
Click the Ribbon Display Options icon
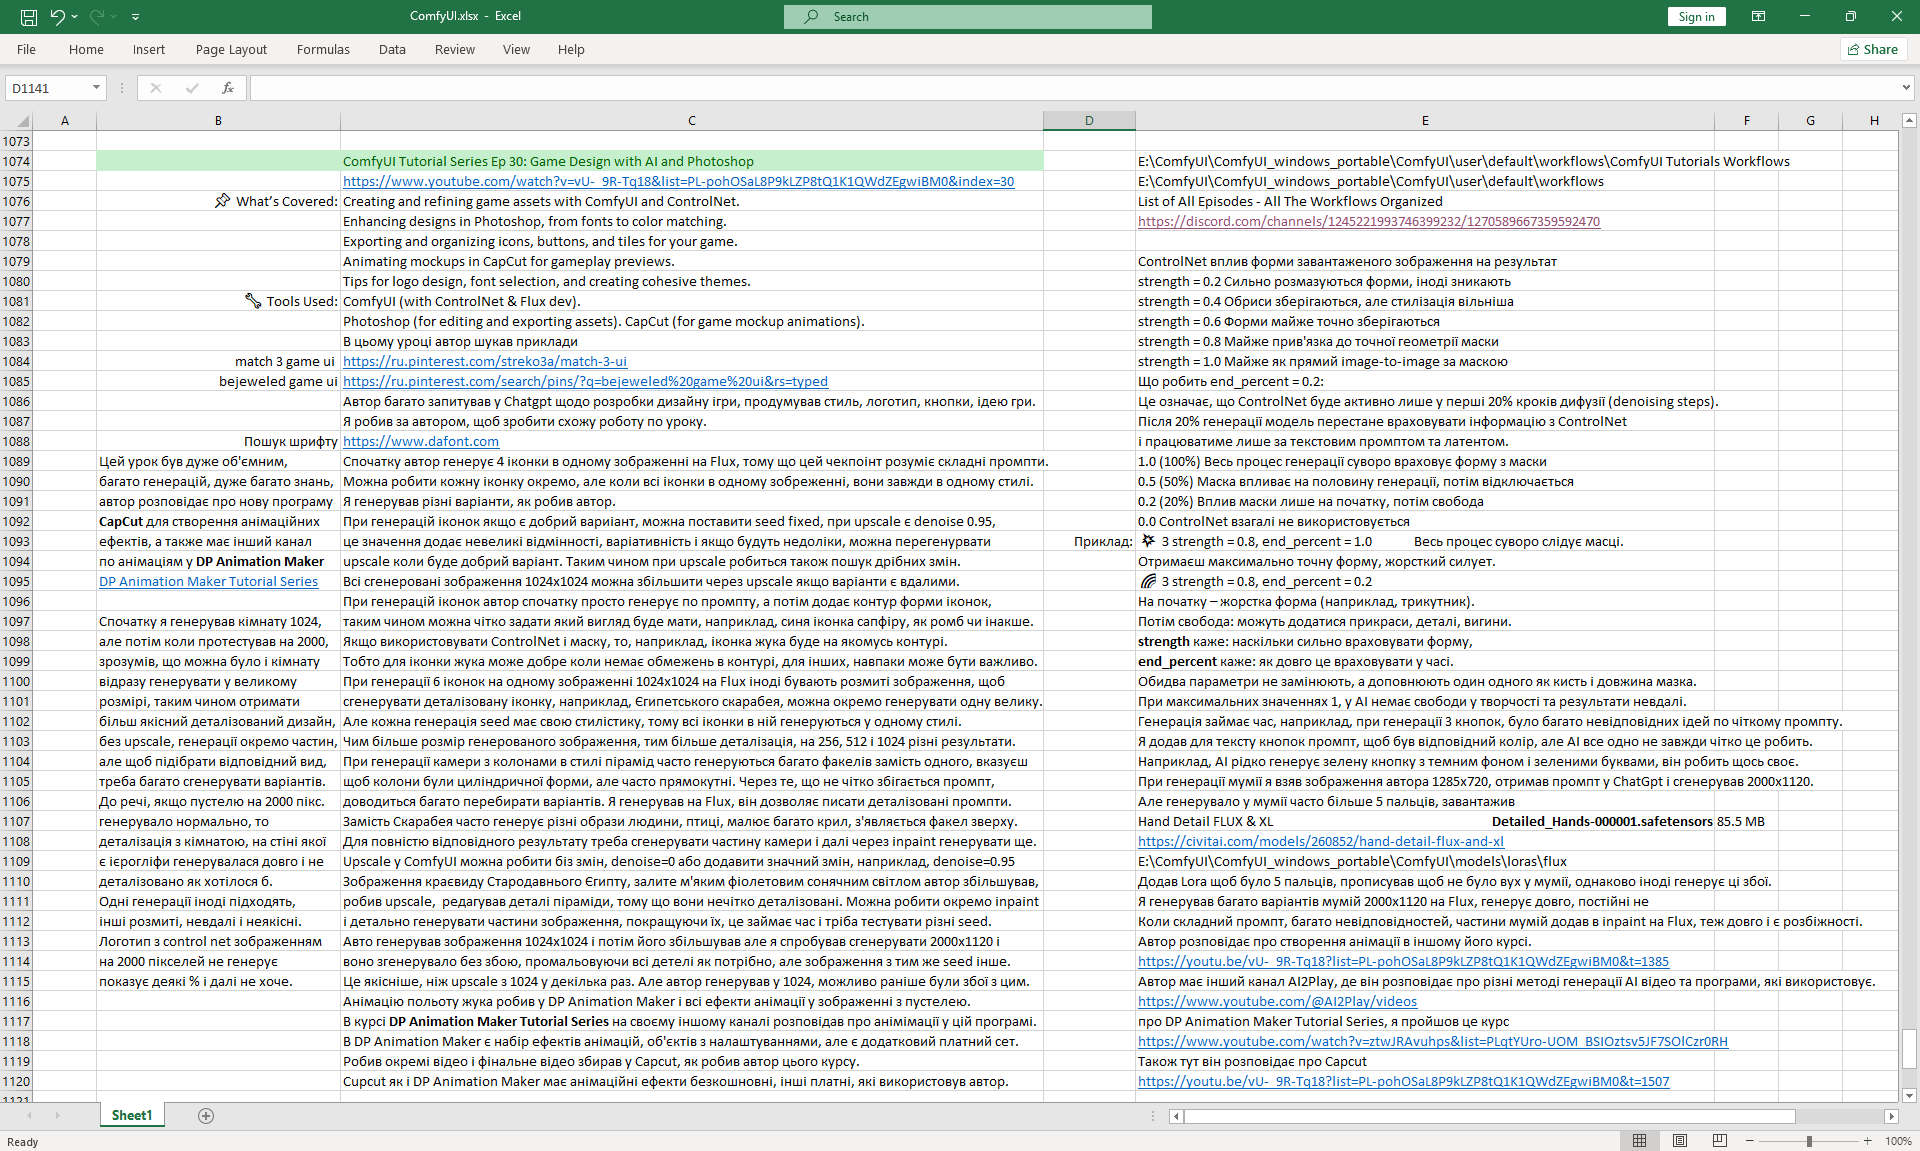1758,16
